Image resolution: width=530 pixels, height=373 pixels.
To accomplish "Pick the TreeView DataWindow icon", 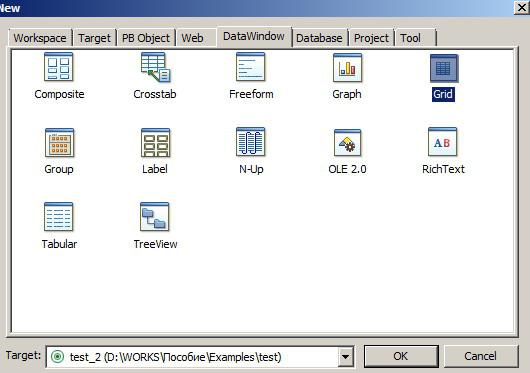I will click(x=154, y=217).
